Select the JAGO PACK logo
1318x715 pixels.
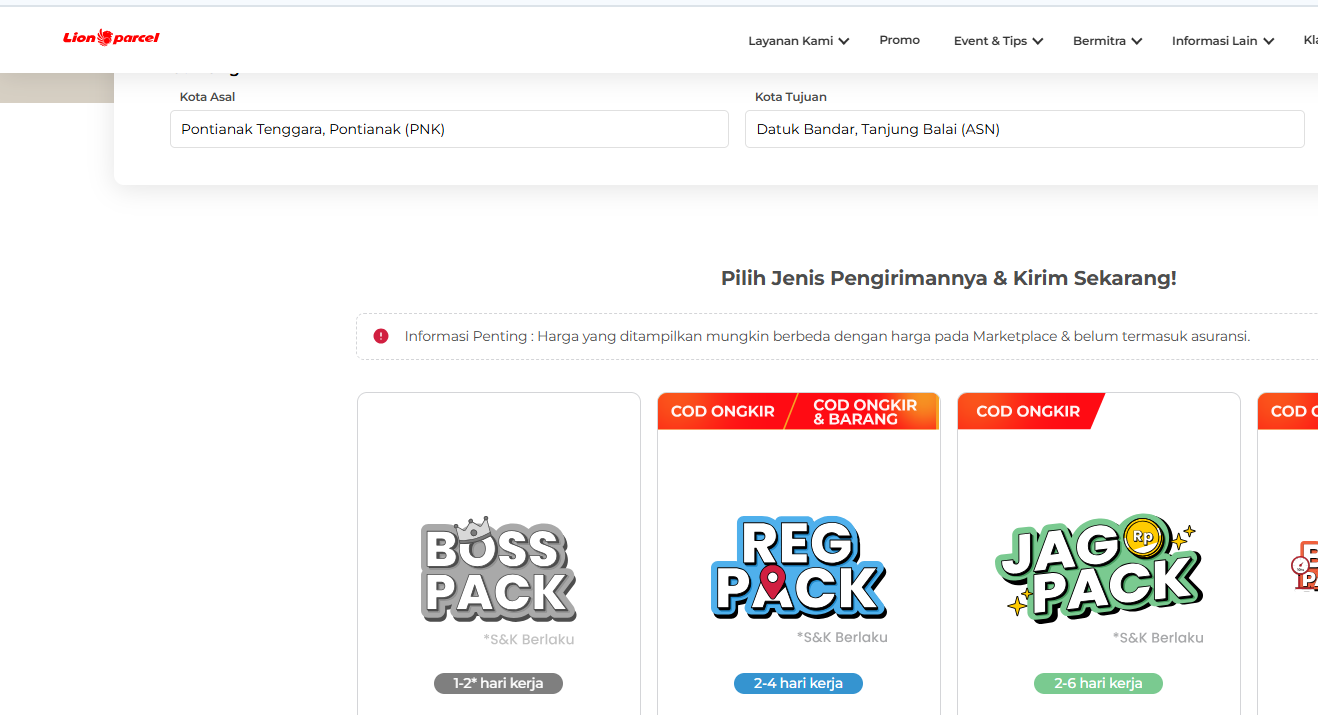coord(1098,568)
